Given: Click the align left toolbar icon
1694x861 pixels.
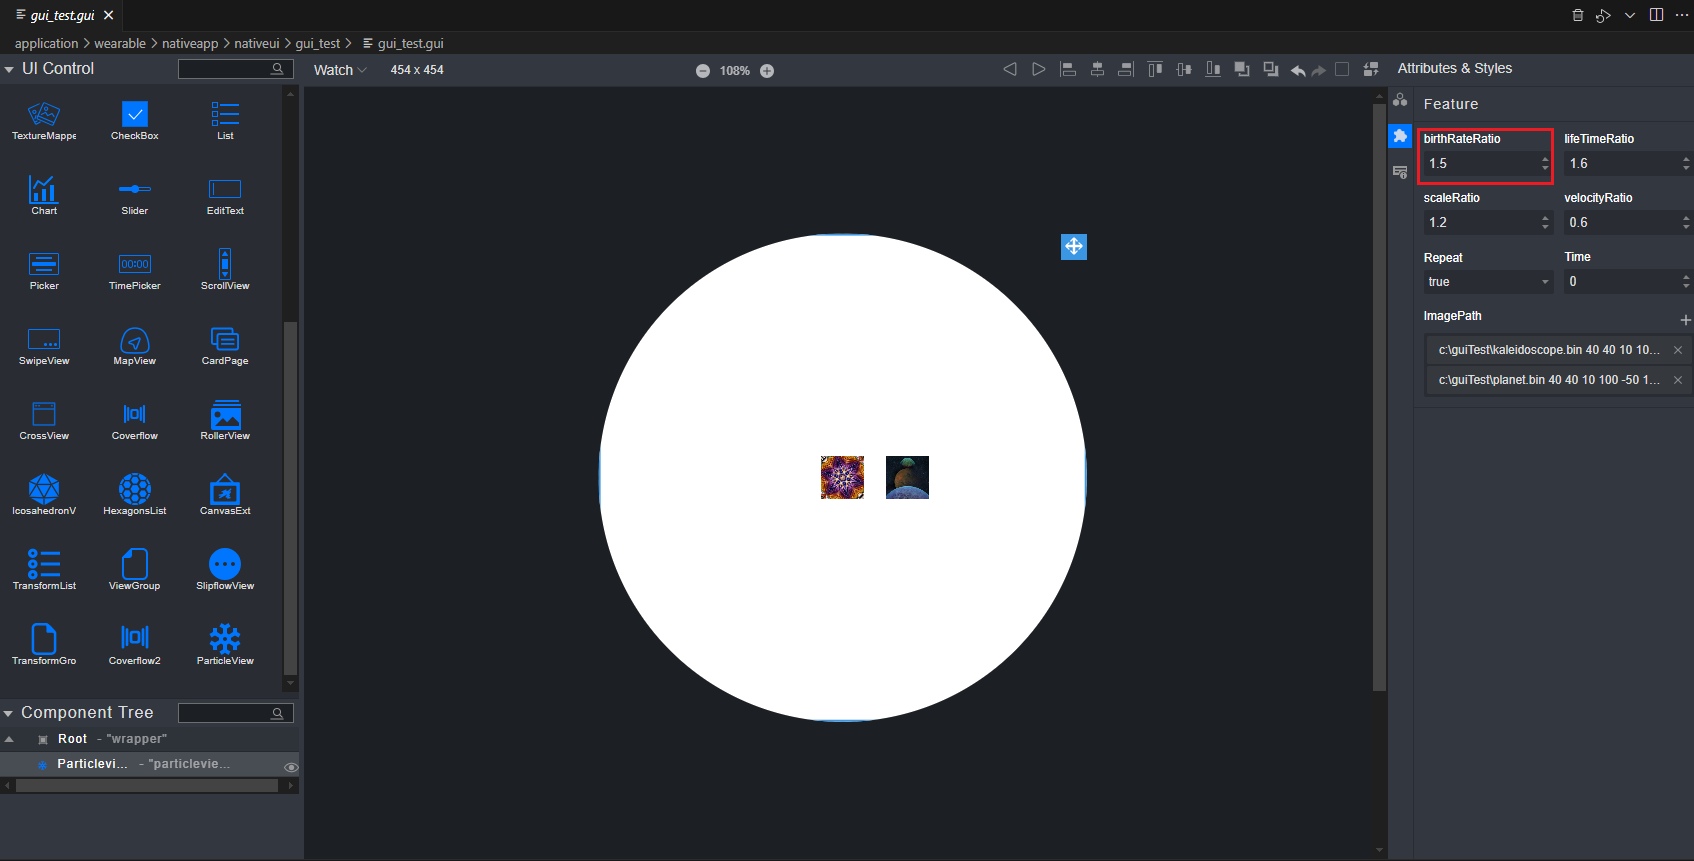Looking at the screenshot, I should tap(1068, 70).
